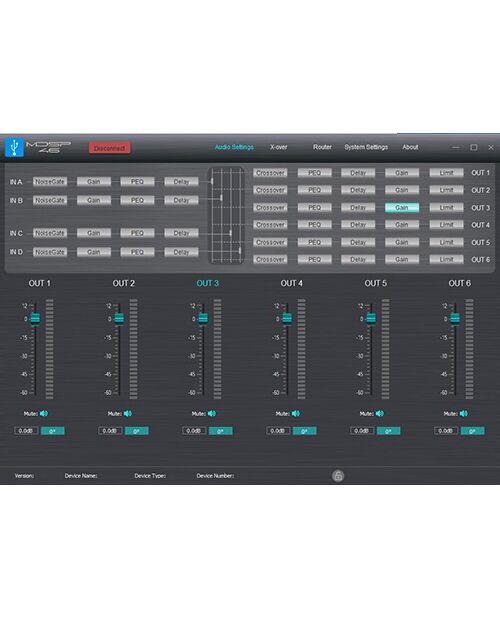The width and height of the screenshot is (500, 618).
Task: Select the highlighted OUT 3 Gain block
Action: point(401,207)
